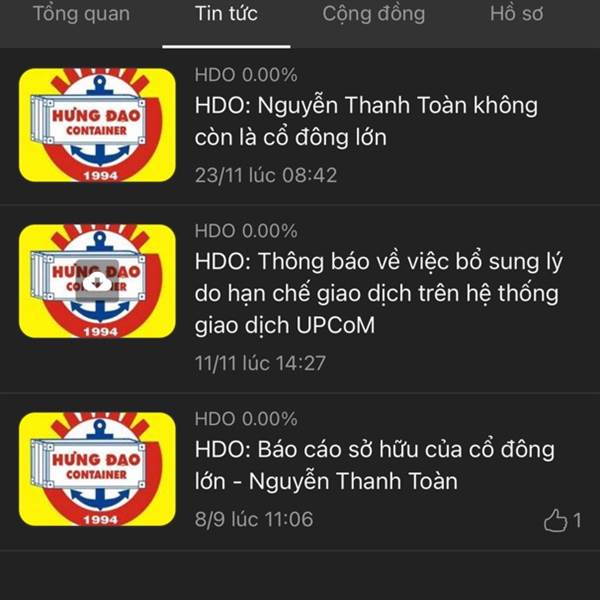
Task: Click the 8/9 lúc 11:06 timestamp
Action: tap(254, 519)
